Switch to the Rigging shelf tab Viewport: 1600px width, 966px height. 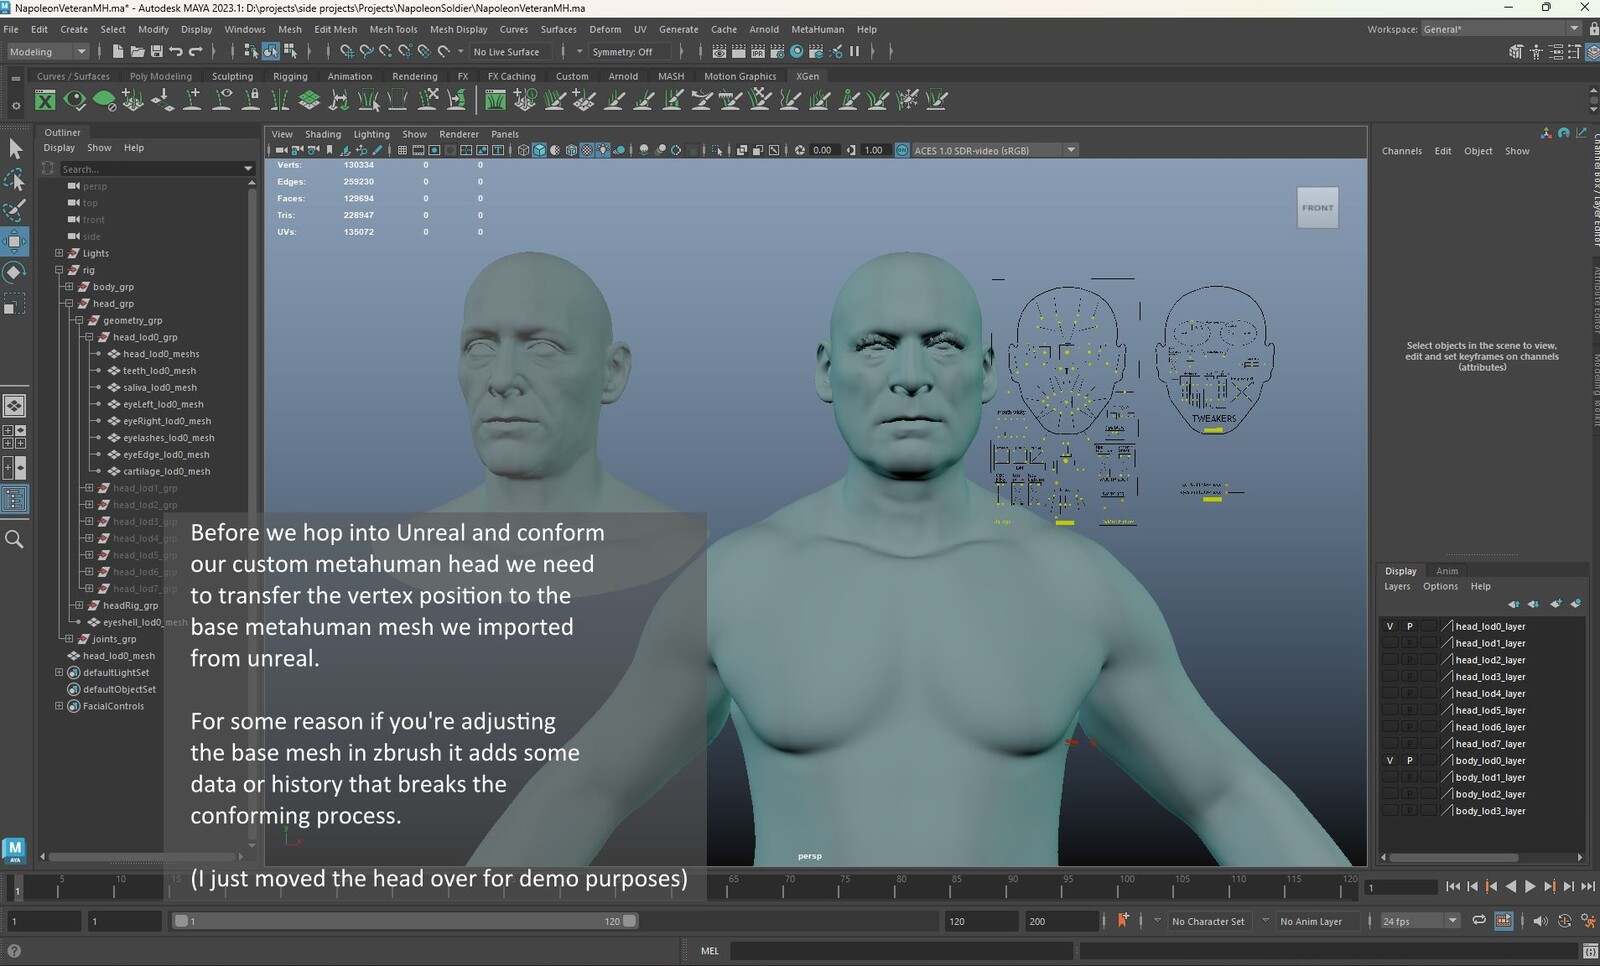pos(290,76)
